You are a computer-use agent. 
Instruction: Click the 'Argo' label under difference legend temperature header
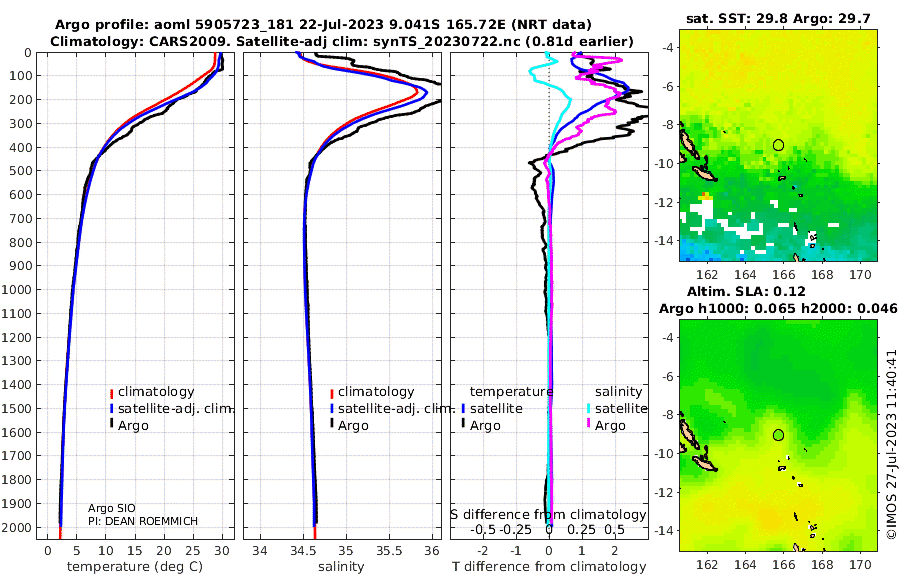point(485,426)
